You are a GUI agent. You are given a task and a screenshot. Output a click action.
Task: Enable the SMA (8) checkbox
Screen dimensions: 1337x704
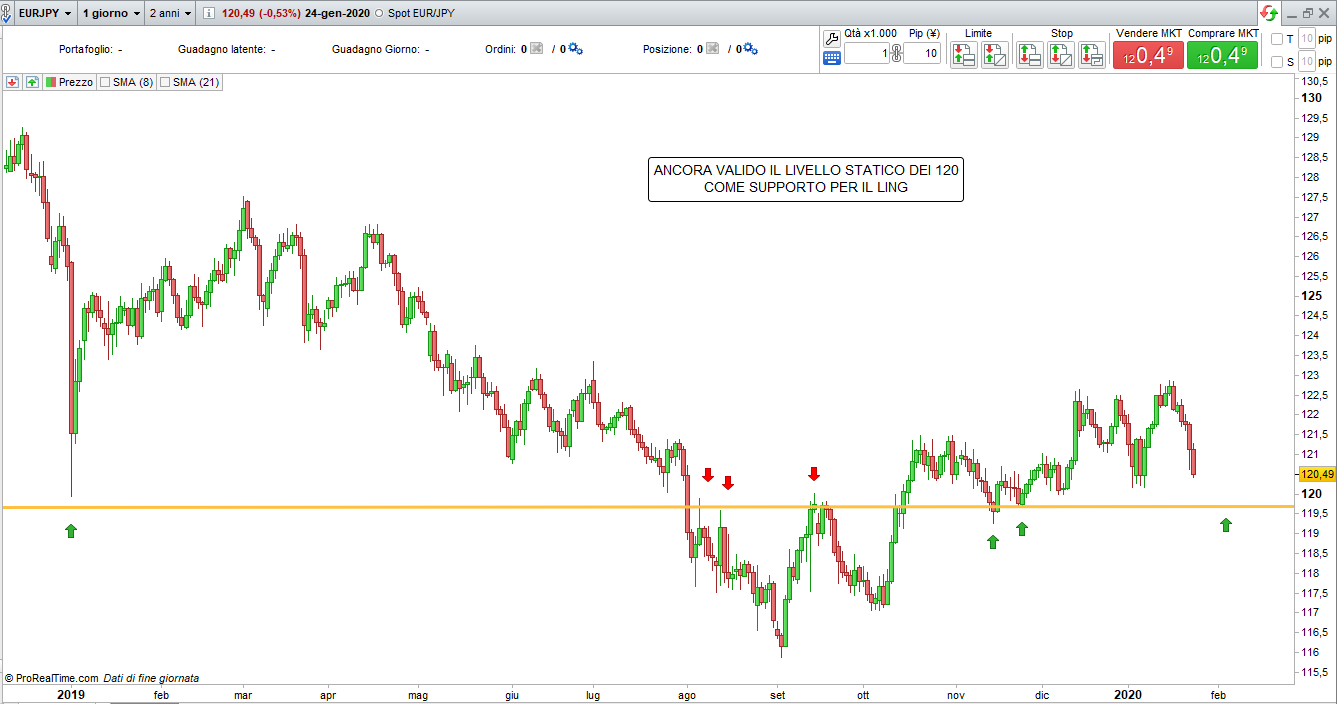point(105,83)
